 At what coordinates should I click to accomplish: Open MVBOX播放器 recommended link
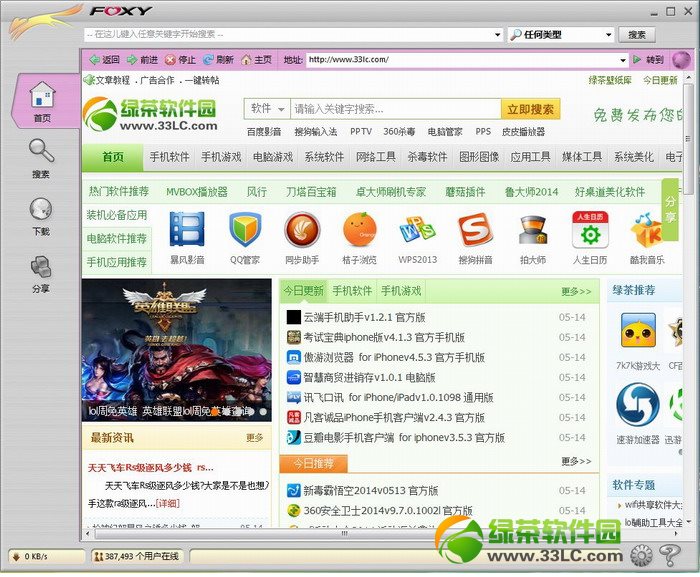197,192
